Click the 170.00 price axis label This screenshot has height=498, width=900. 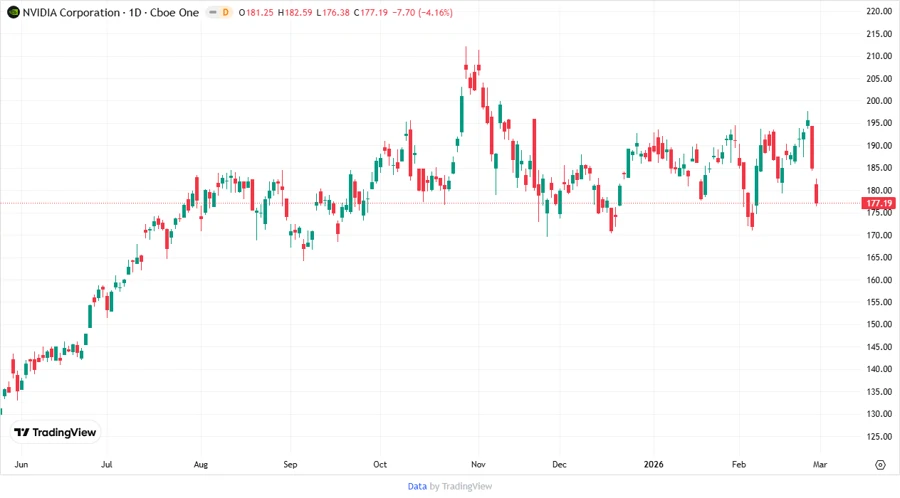879,235
